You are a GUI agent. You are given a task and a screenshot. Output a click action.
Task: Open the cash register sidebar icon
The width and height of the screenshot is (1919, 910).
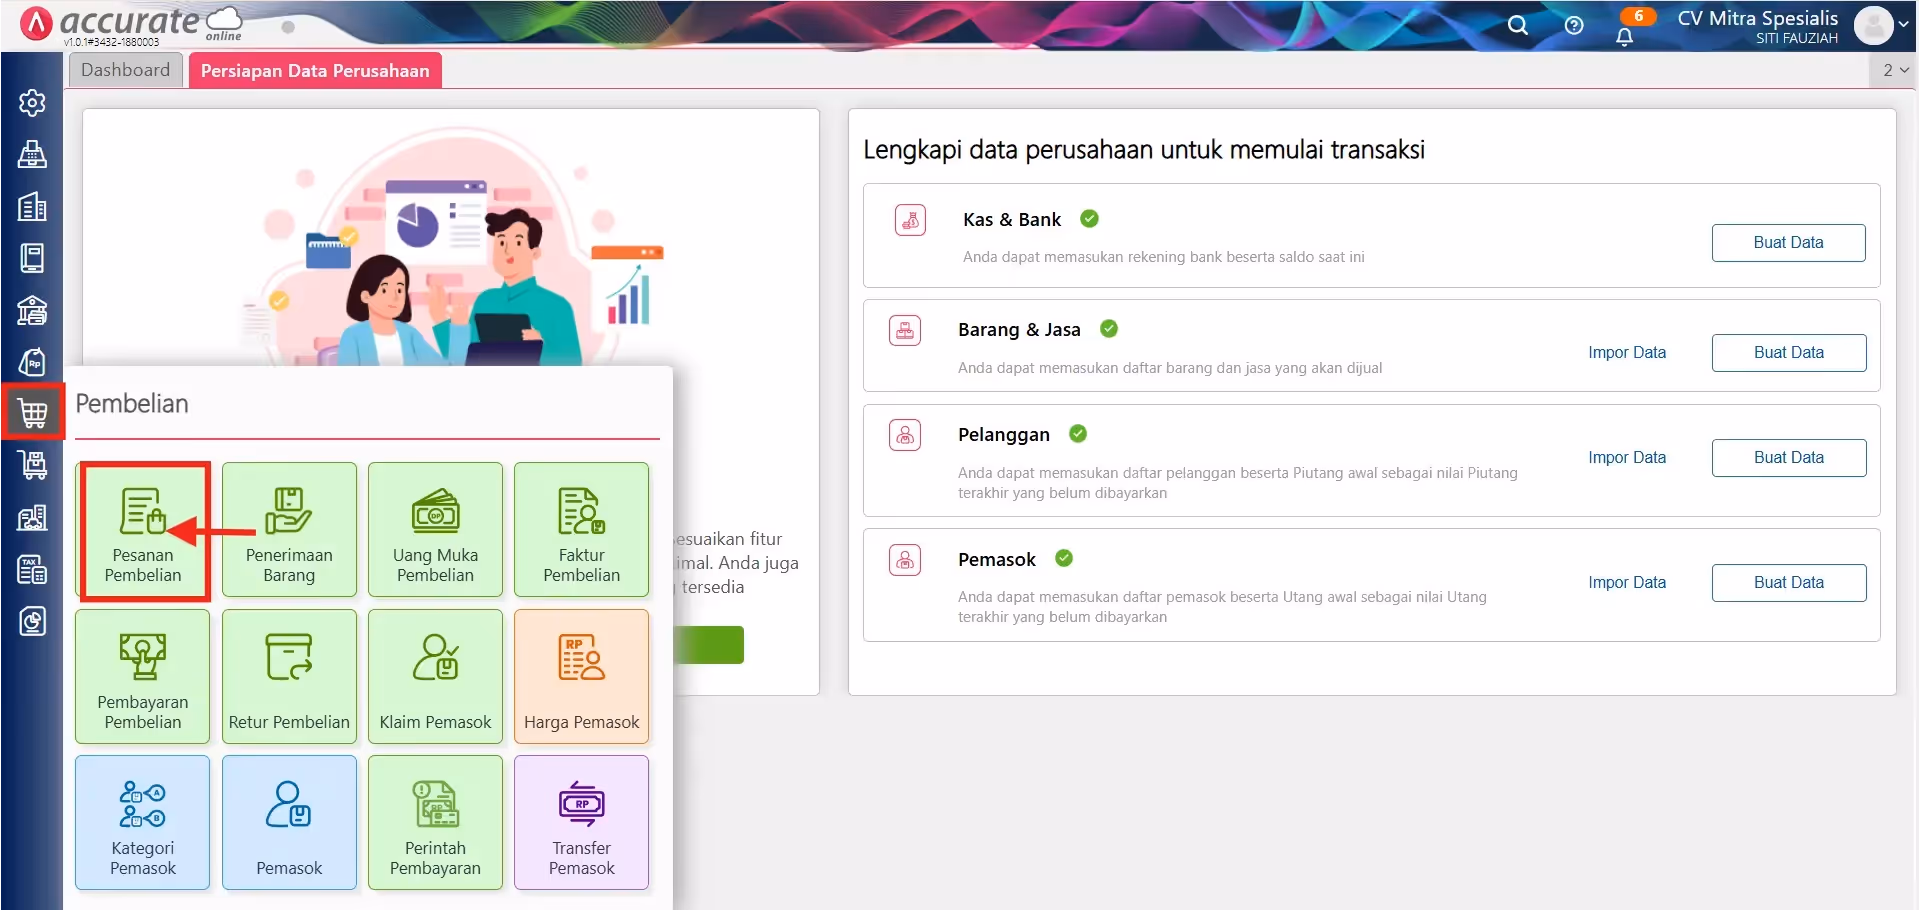[32, 155]
